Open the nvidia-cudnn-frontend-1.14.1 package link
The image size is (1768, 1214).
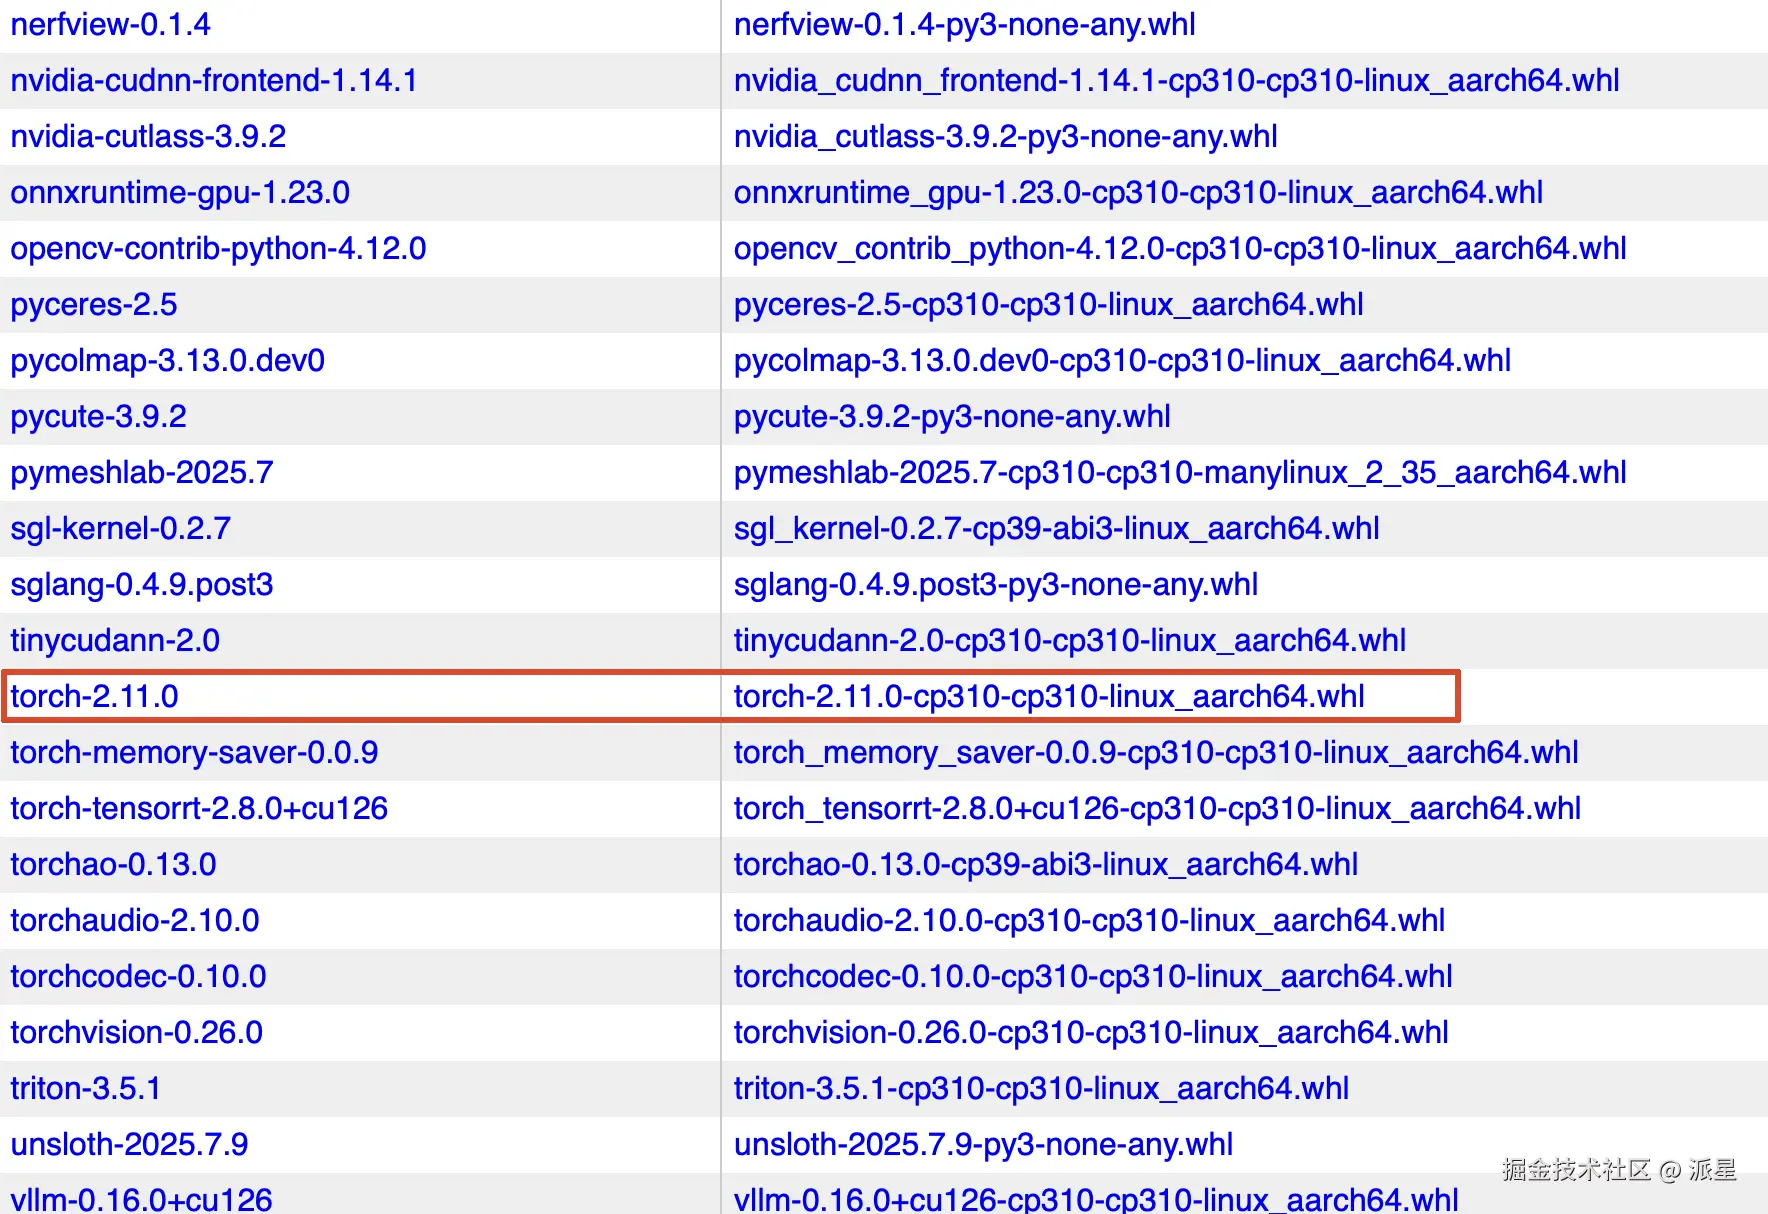(214, 80)
